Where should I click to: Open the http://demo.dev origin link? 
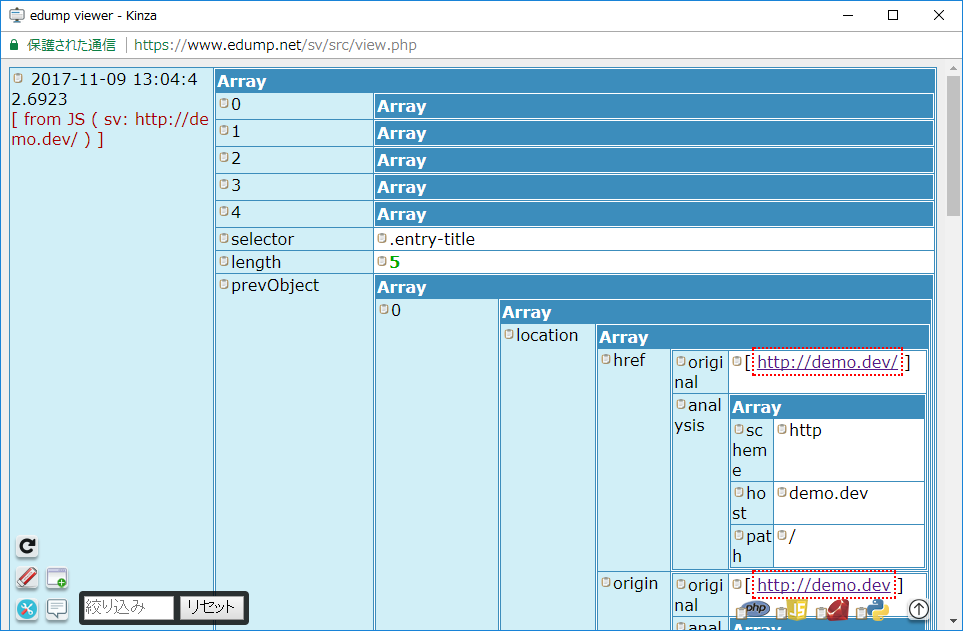point(823,585)
